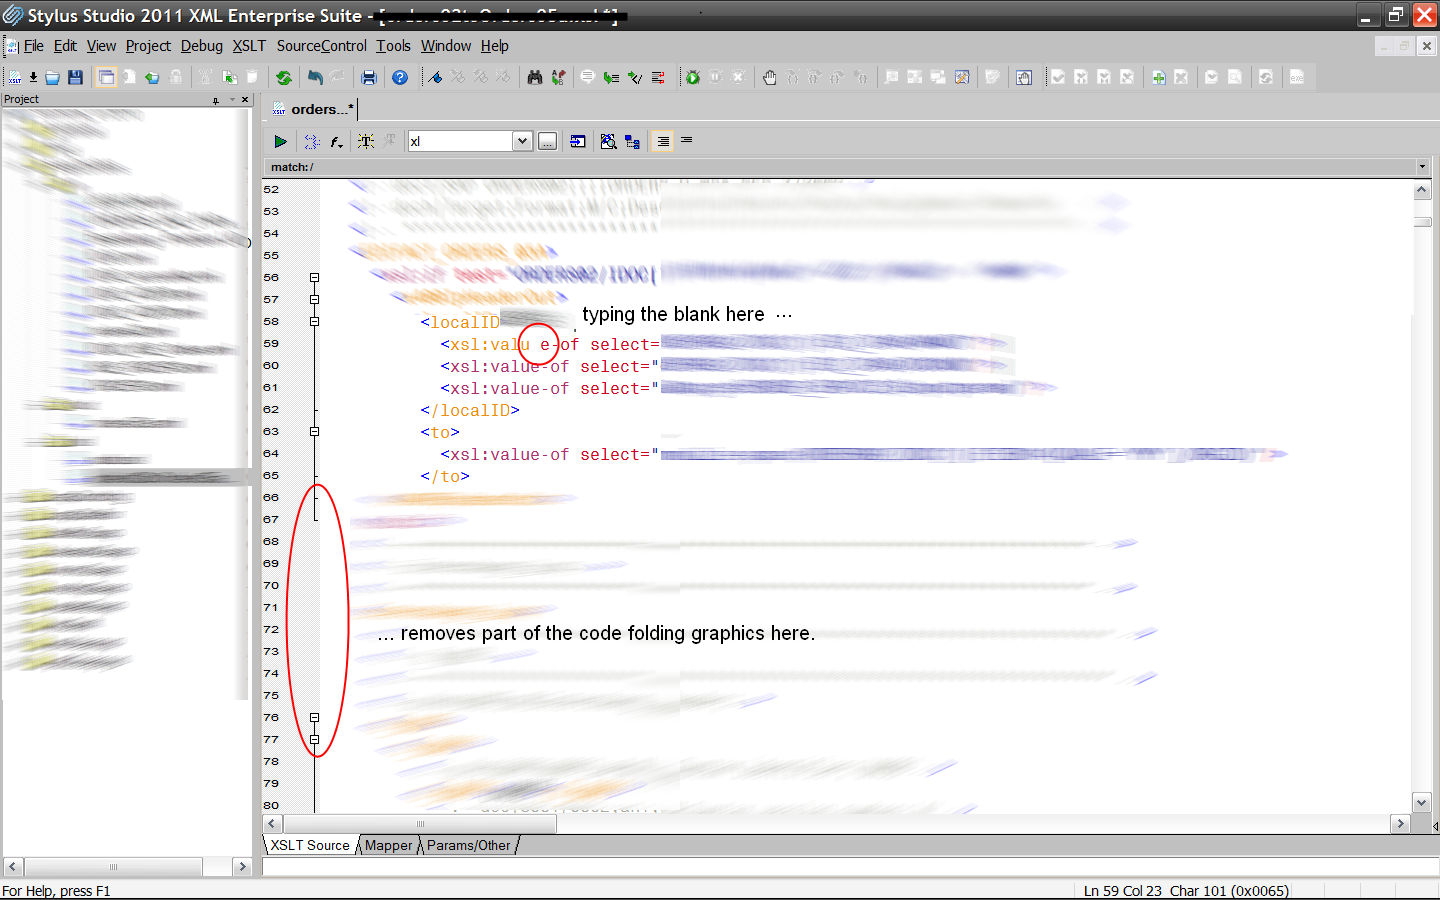Open Find with the binoculars icon
Viewport: 1440px width, 900px height.
[x=535, y=77]
